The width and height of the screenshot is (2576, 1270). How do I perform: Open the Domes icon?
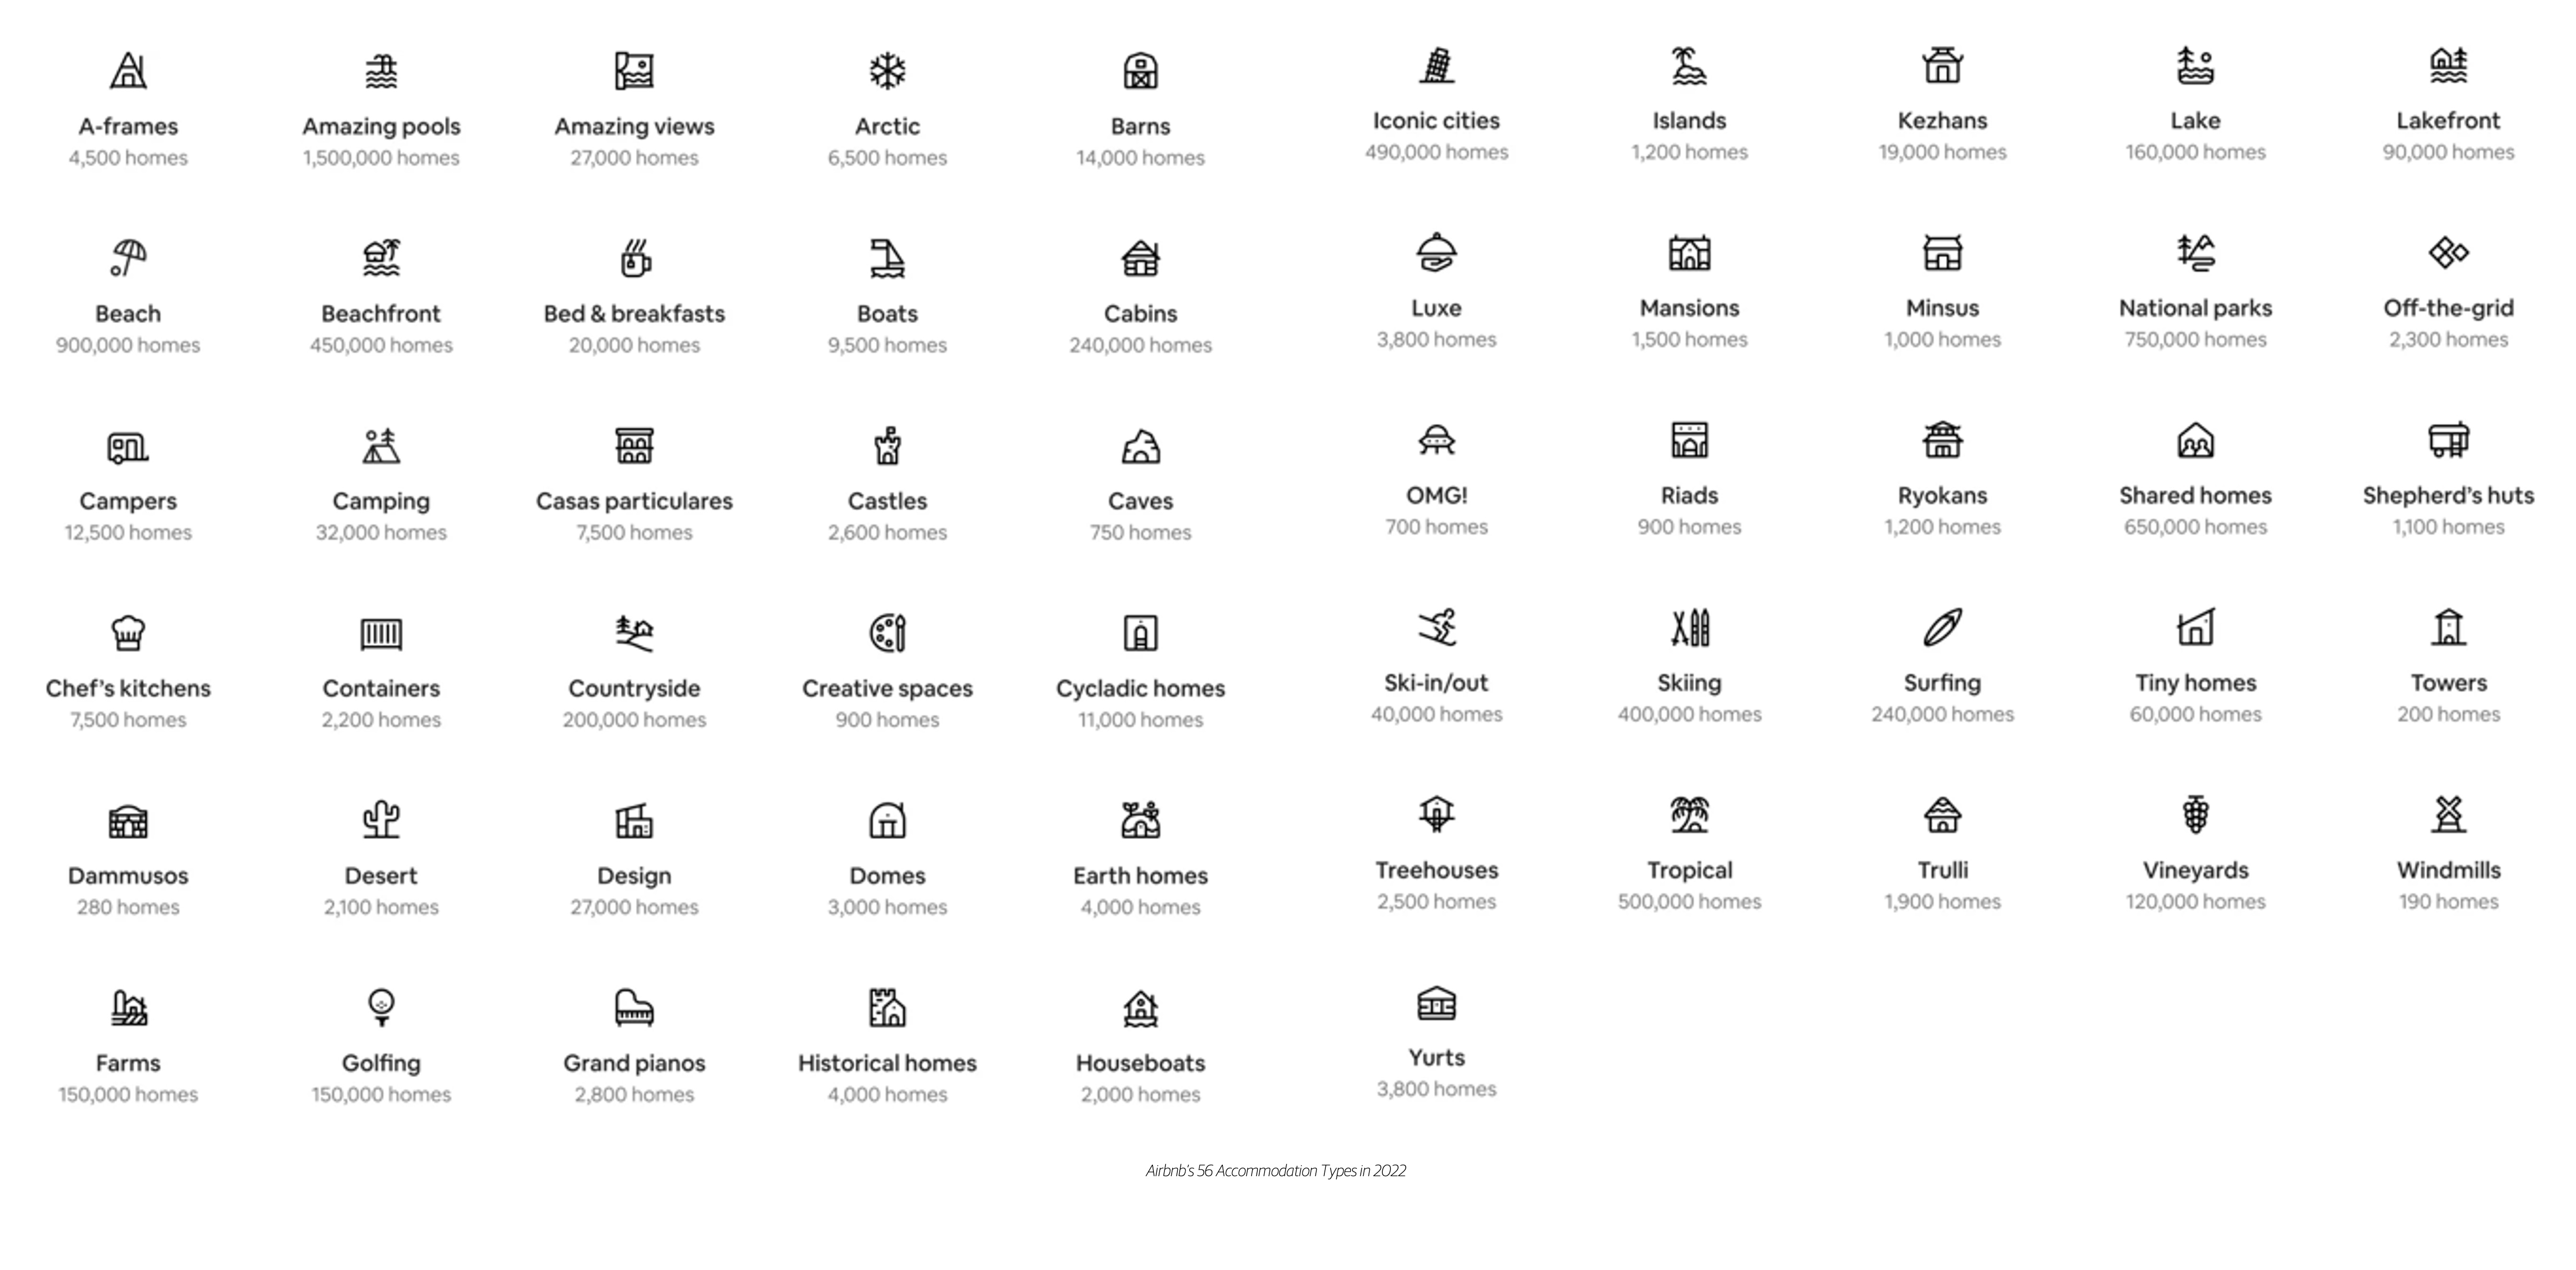887,819
